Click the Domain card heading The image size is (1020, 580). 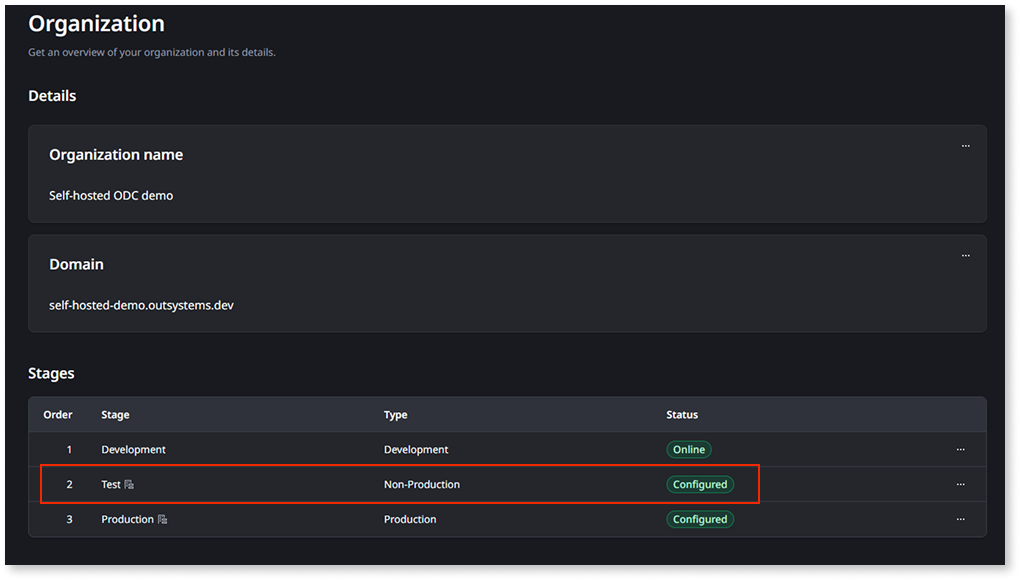pyautogui.click(x=76, y=265)
